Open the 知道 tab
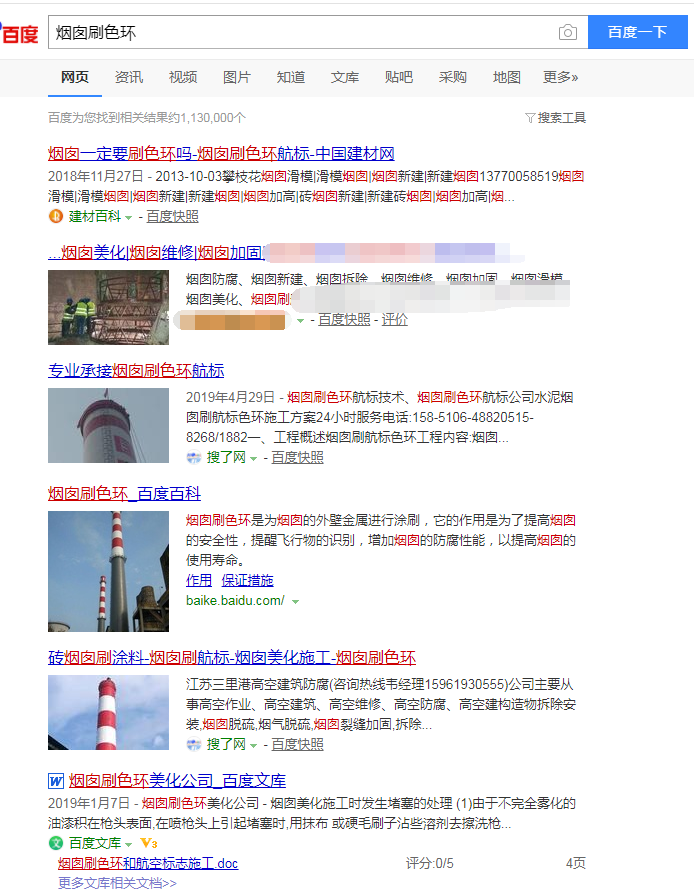The width and height of the screenshot is (694, 889). click(291, 77)
